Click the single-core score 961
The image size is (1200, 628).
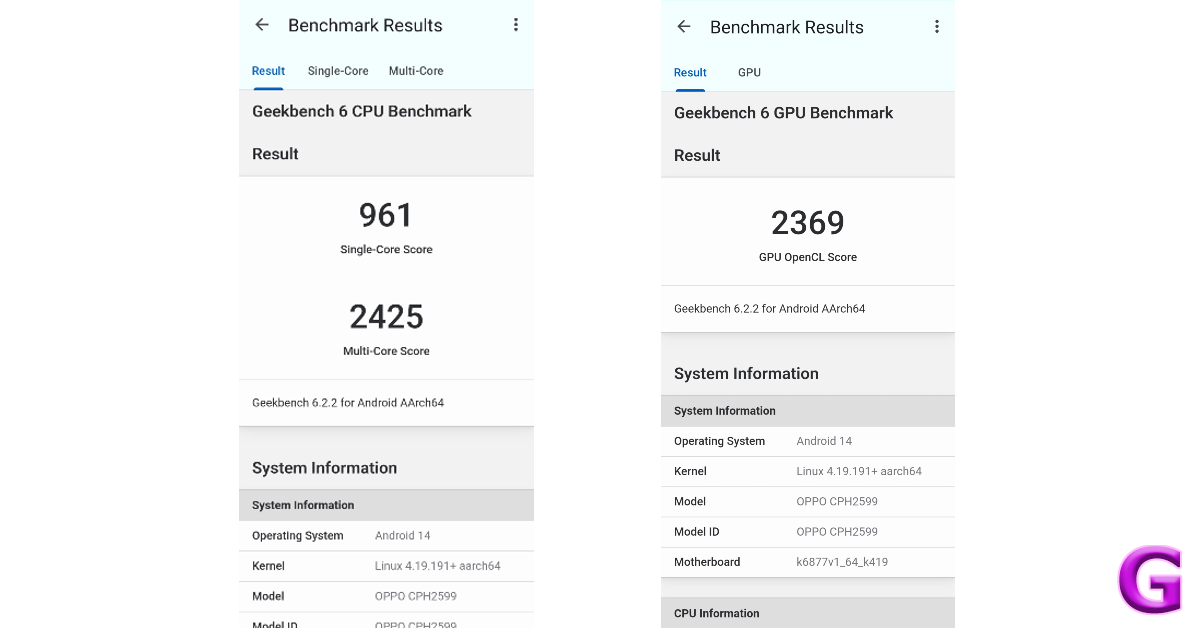click(x=386, y=215)
